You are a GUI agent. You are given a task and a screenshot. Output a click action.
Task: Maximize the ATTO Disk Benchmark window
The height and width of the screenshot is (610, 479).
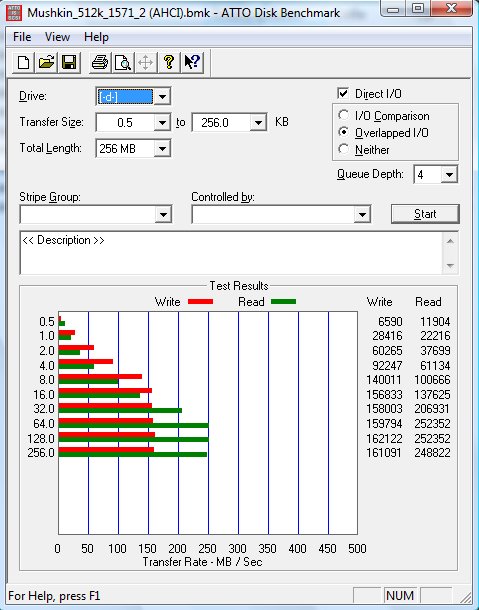pyautogui.click(x=418, y=9)
